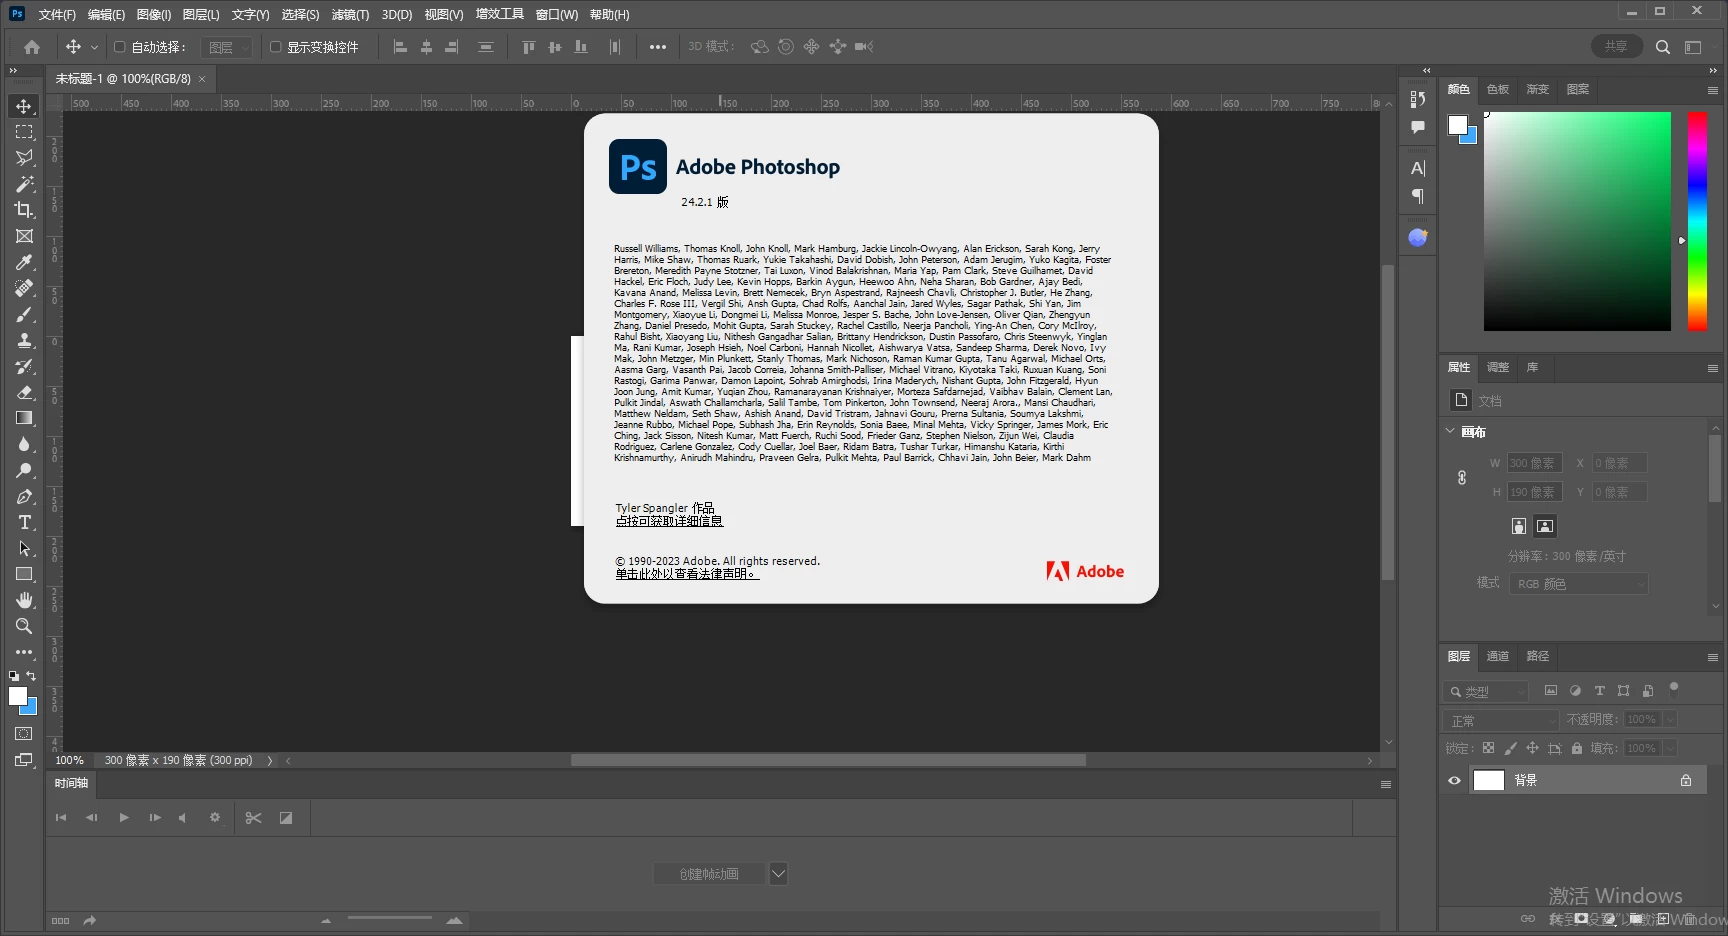
Task: Select the History Brush tool
Action: [x=24, y=366]
